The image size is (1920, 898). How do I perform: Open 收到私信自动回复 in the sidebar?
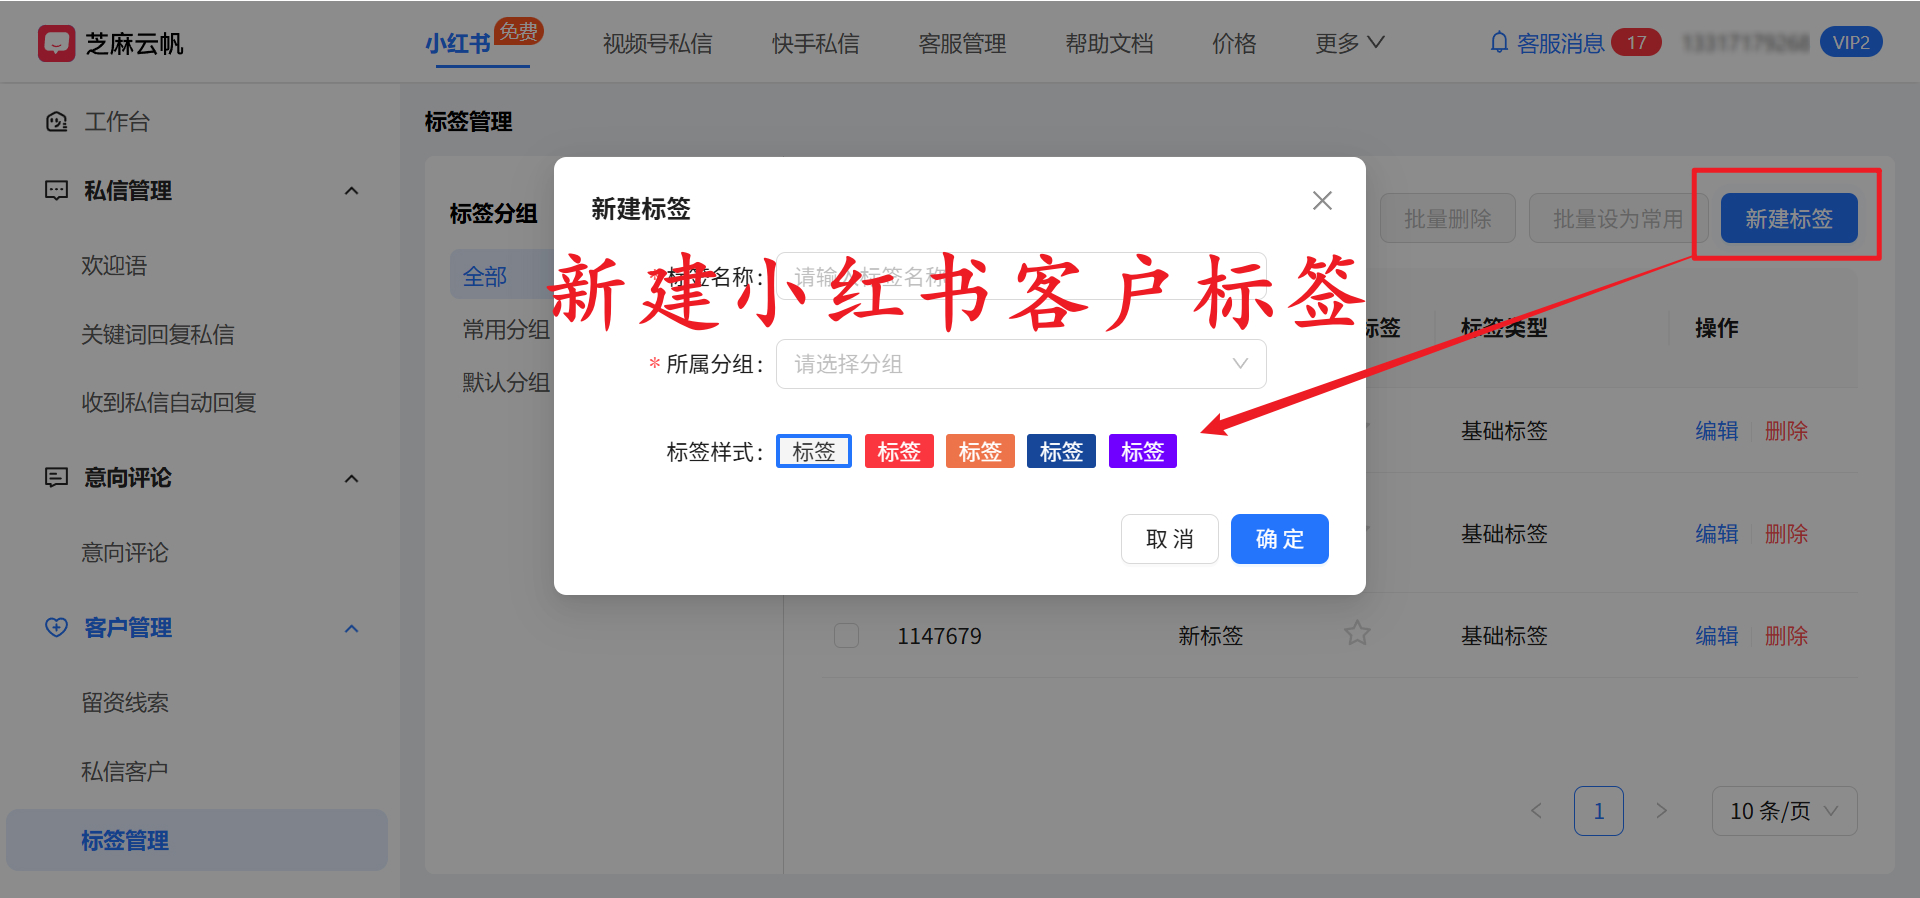[169, 403]
